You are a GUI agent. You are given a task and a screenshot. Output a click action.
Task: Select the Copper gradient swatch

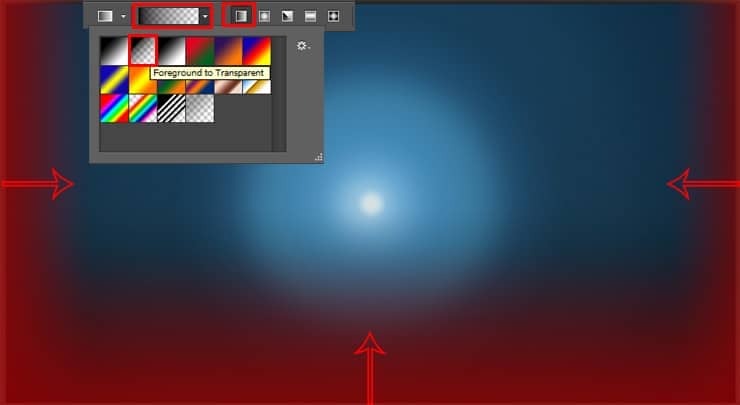228,86
